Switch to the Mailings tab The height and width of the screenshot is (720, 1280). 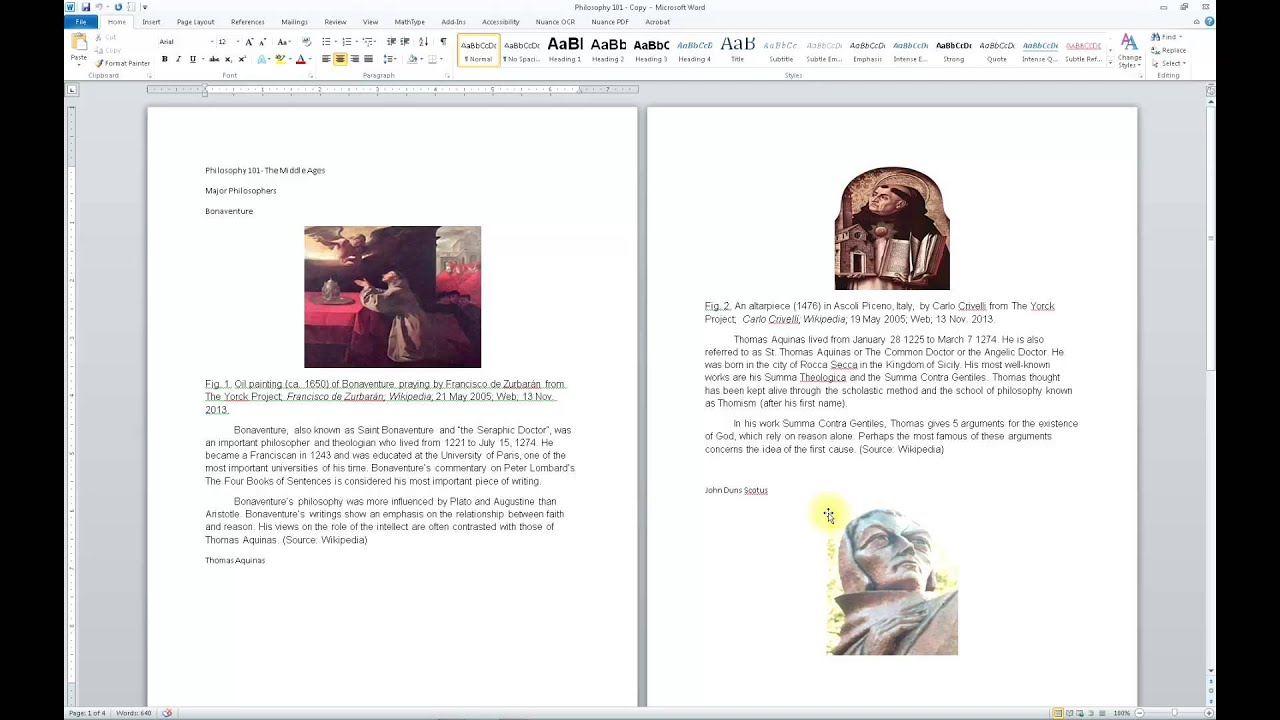pyautogui.click(x=294, y=22)
